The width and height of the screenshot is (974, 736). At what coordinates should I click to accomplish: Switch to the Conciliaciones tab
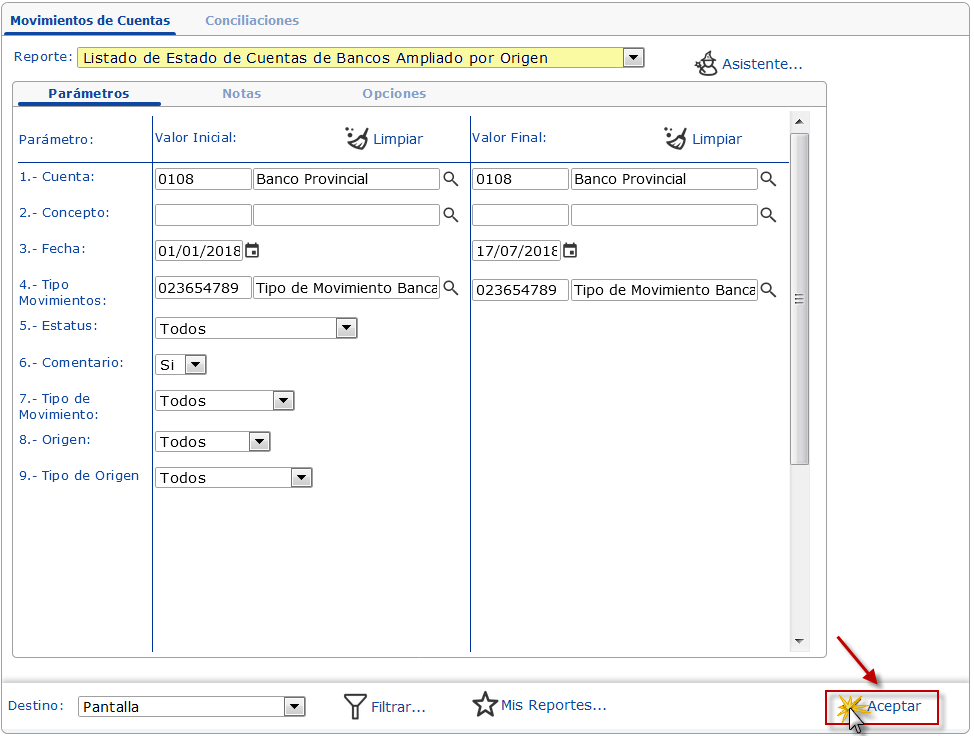[252, 20]
